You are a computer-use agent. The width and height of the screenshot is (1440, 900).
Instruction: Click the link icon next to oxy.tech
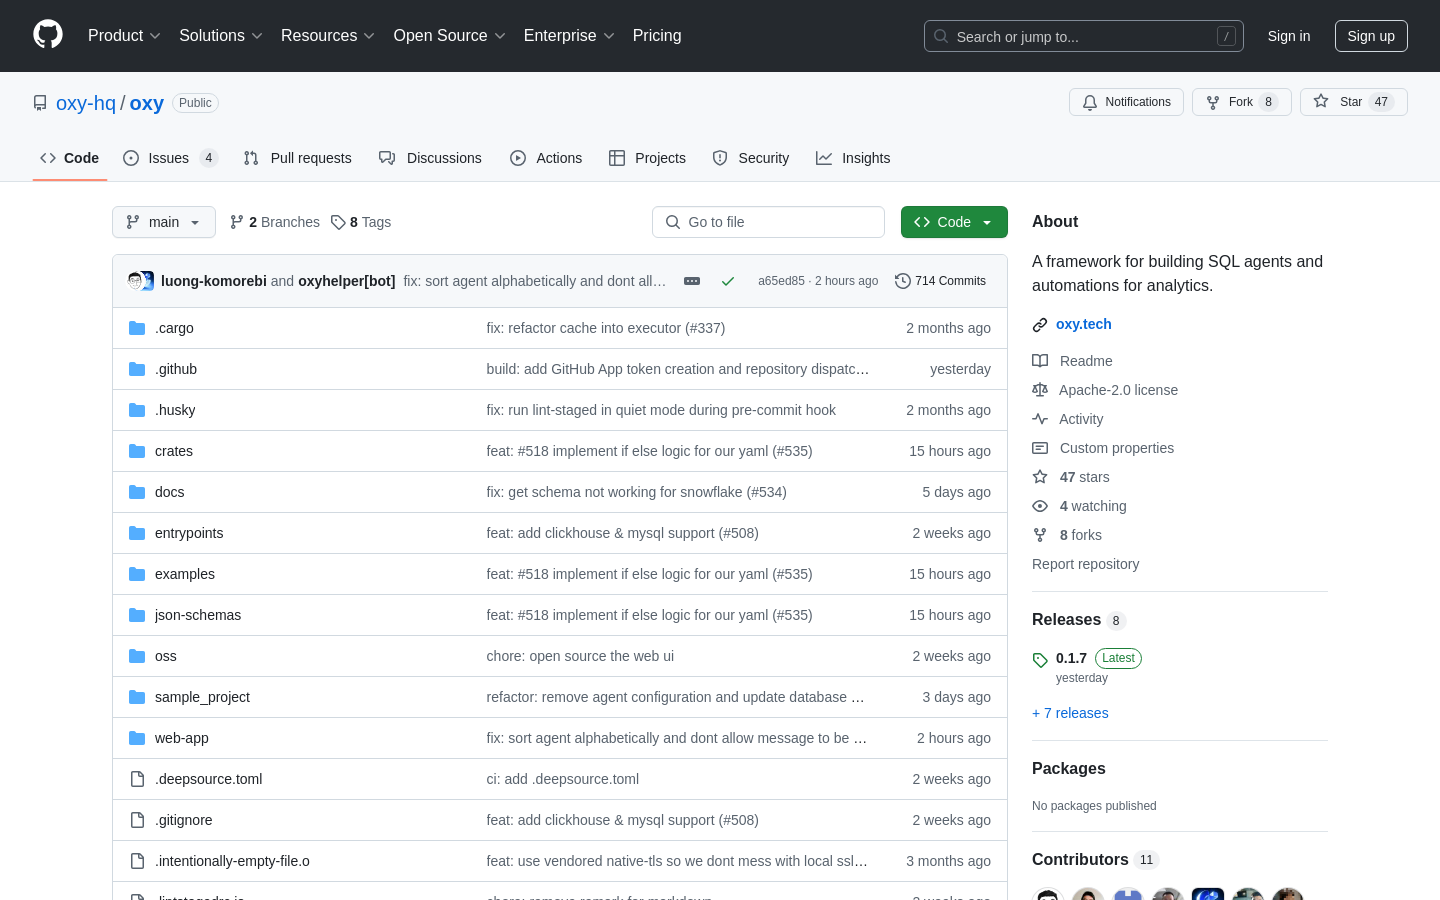[x=1040, y=325]
